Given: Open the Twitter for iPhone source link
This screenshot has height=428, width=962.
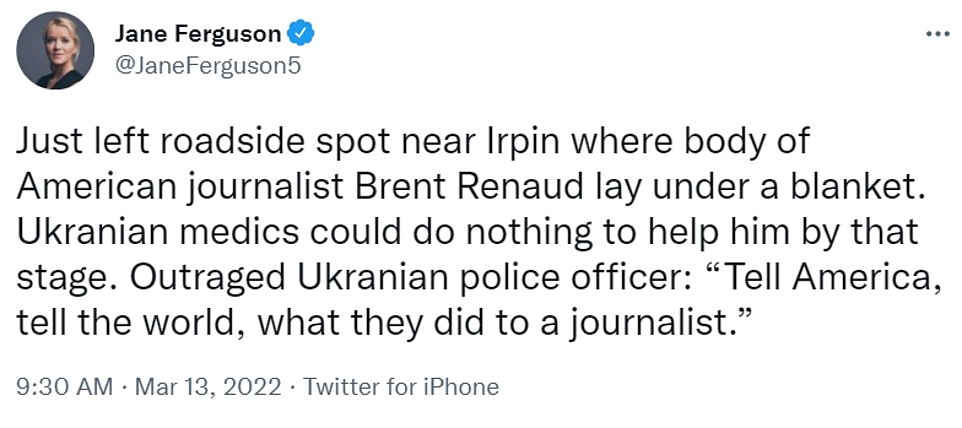Looking at the screenshot, I should coord(400,386).
